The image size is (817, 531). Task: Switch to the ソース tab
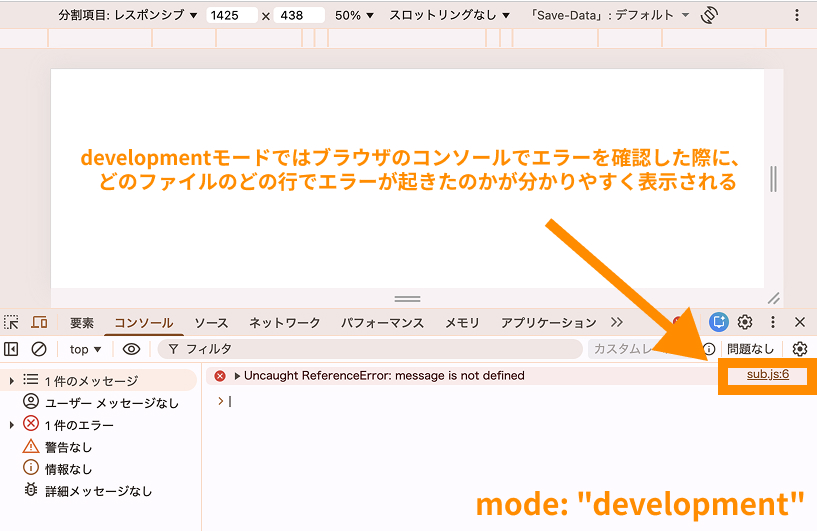pos(211,323)
